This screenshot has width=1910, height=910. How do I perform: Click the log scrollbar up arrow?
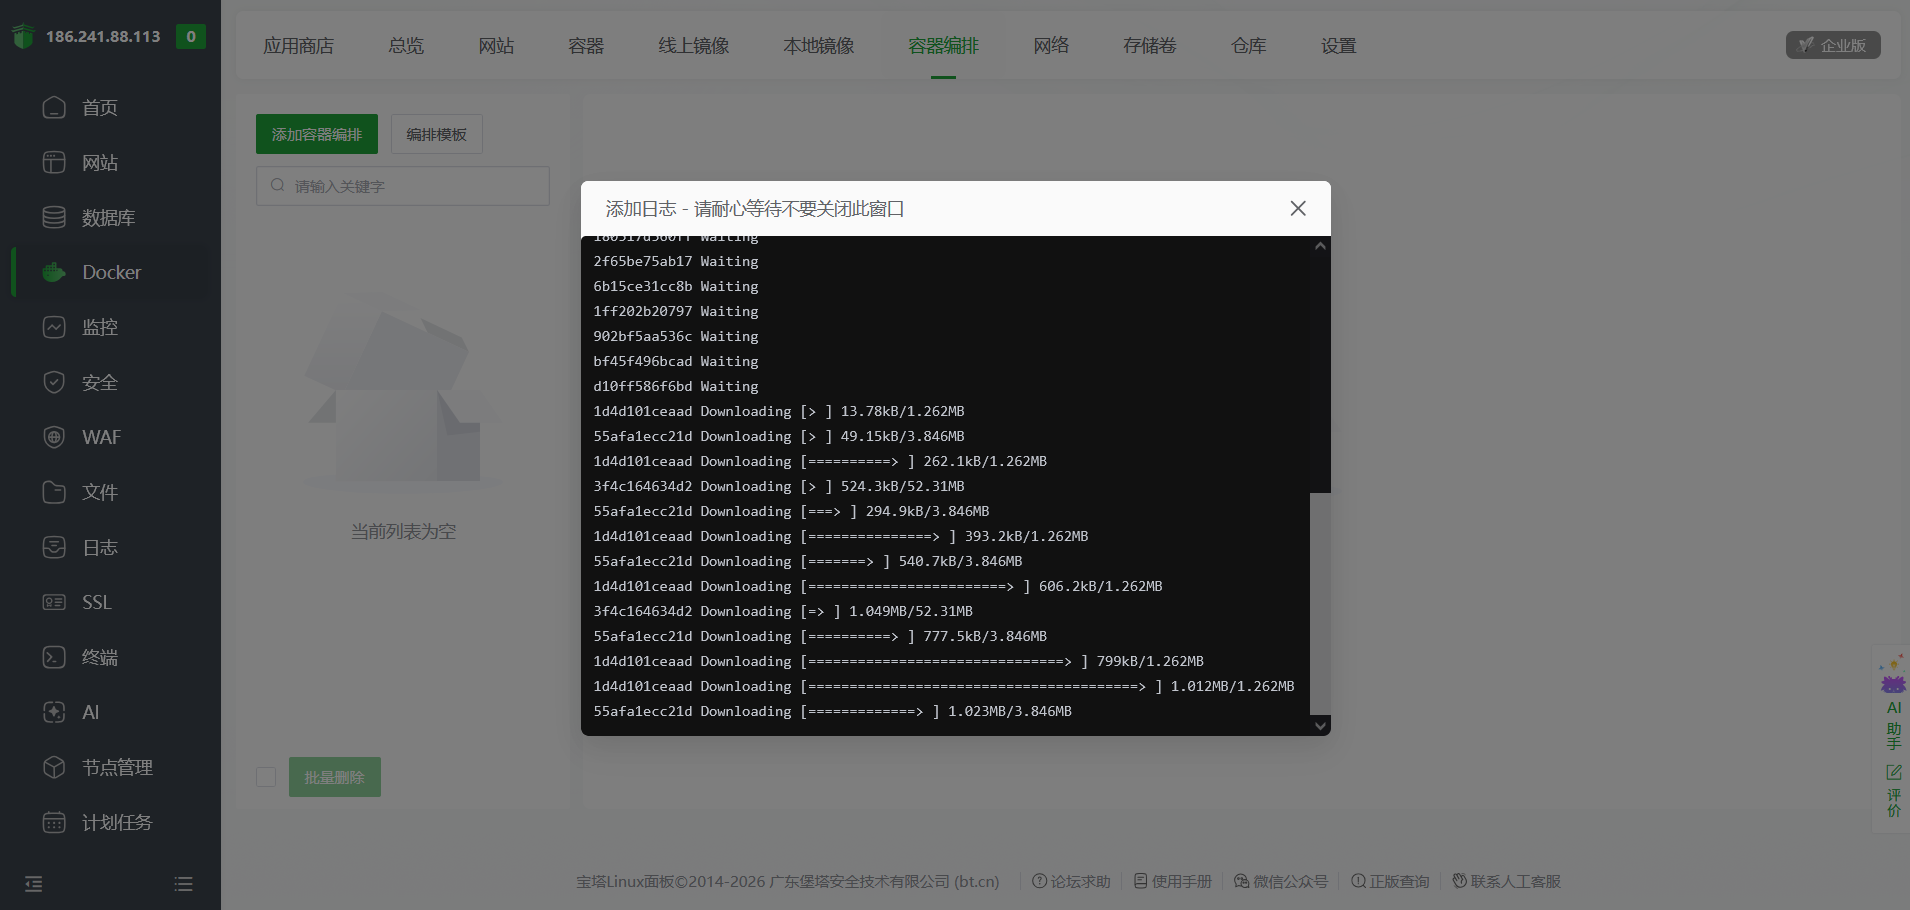click(x=1320, y=246)
